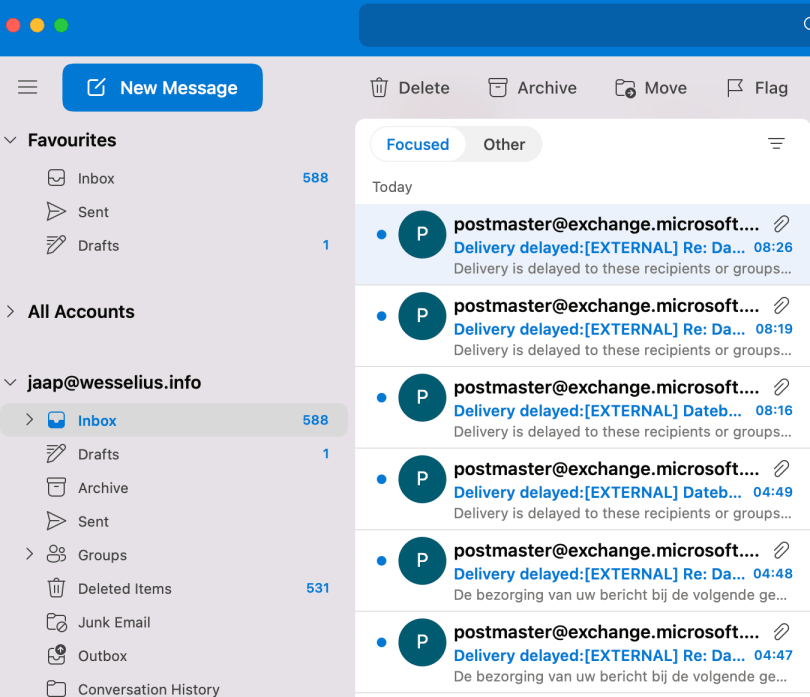Viewport: 810px width, 697px height.
Task: Open the Move to folder option
Action: coord(650,88)
